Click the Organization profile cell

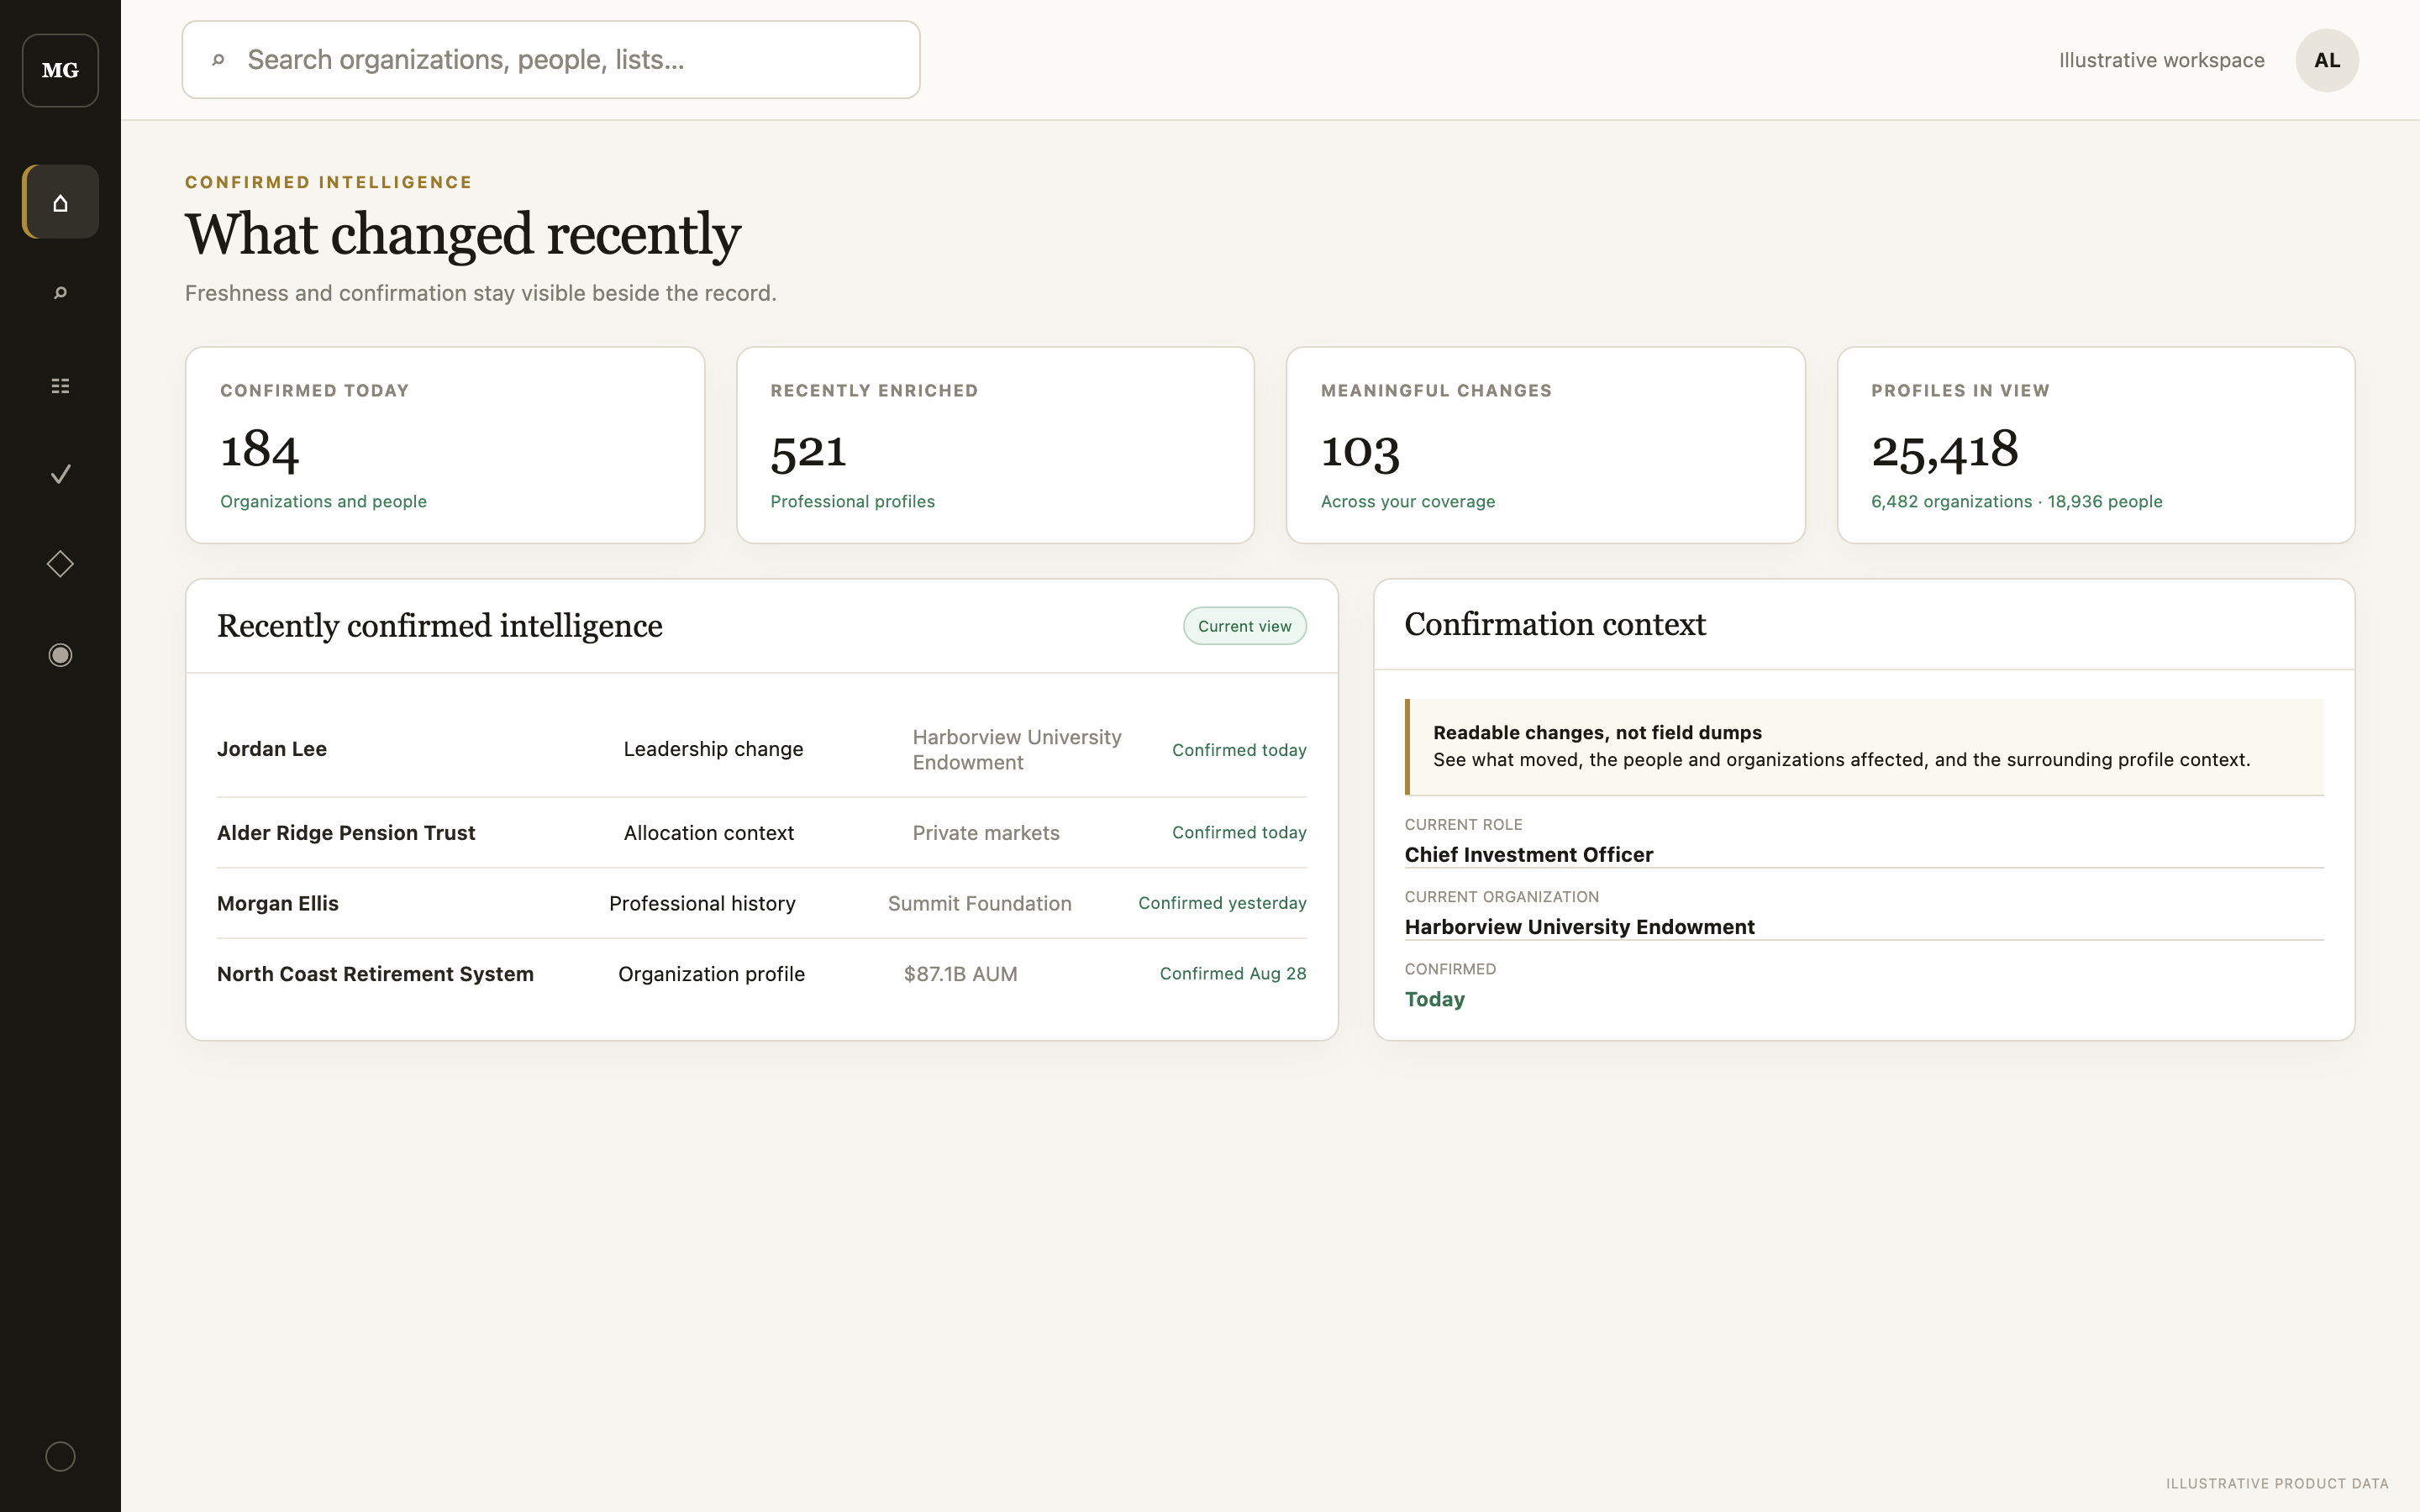point(711,974)
